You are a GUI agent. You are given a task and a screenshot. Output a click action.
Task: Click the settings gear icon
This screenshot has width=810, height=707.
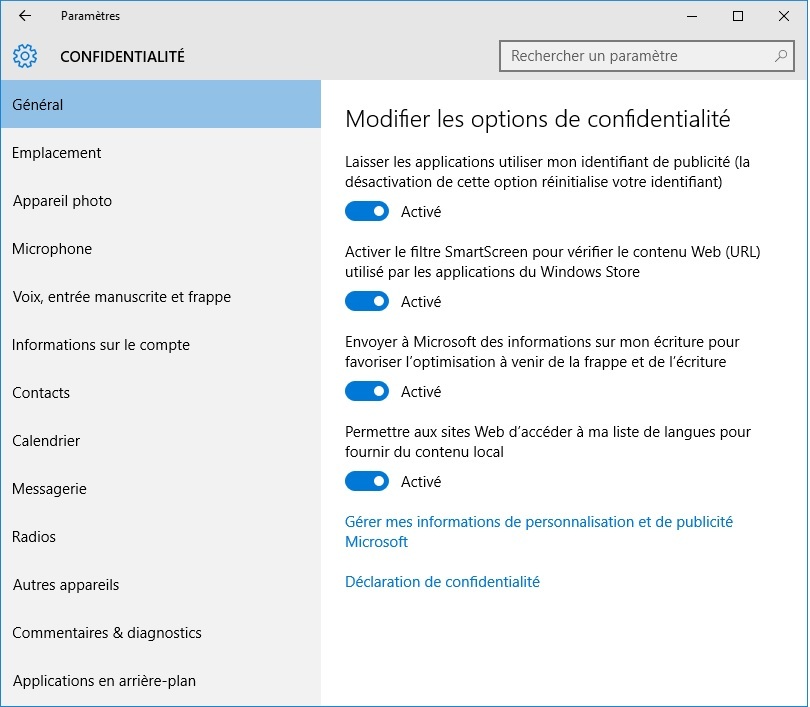pos(25,56)
